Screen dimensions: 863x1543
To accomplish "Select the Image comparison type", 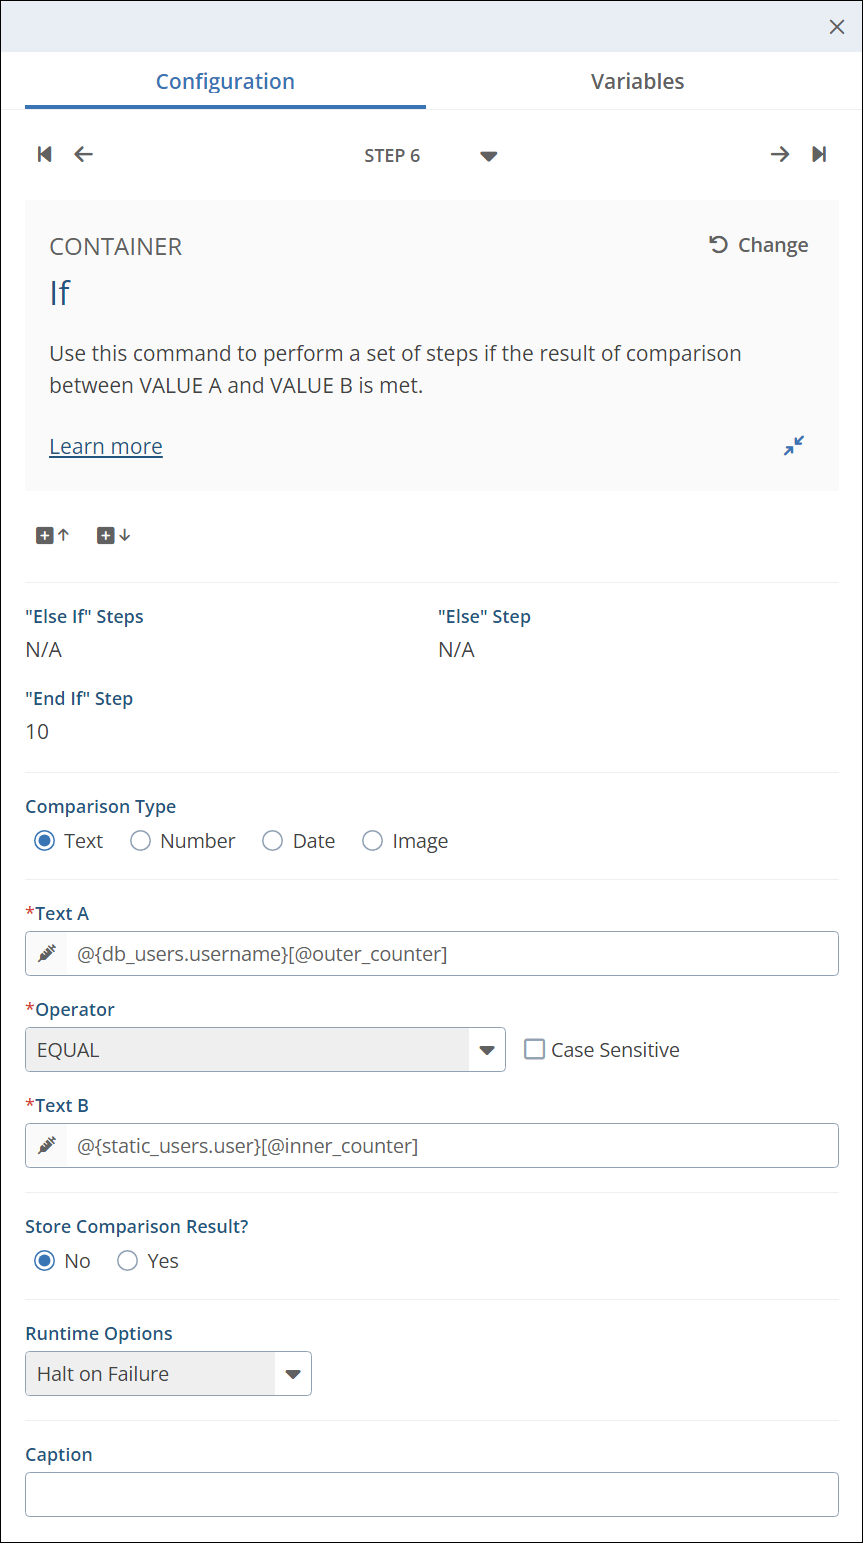I will pyautogui.click(x=373, y=841).
